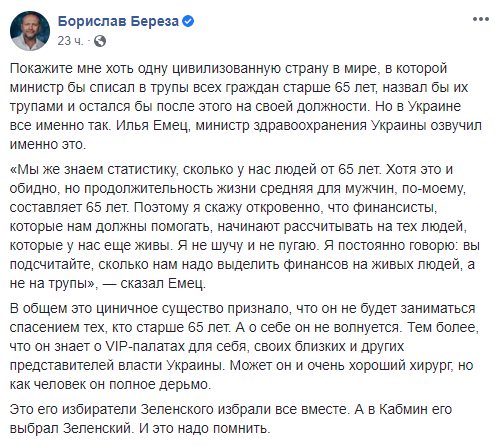This screenshot has height=446, width=497.
Task: Click the word 'финансисты' in the quote
Action: 395,207
